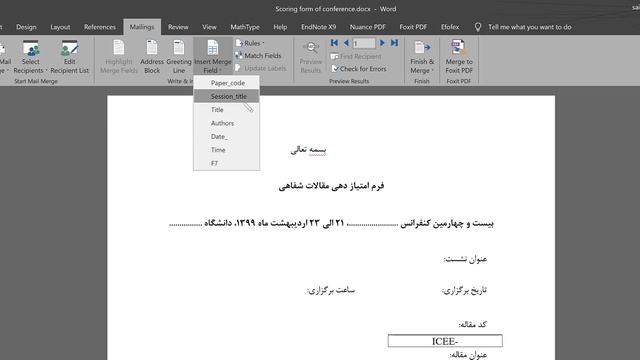Click Match Fields

tap(258, 56)
